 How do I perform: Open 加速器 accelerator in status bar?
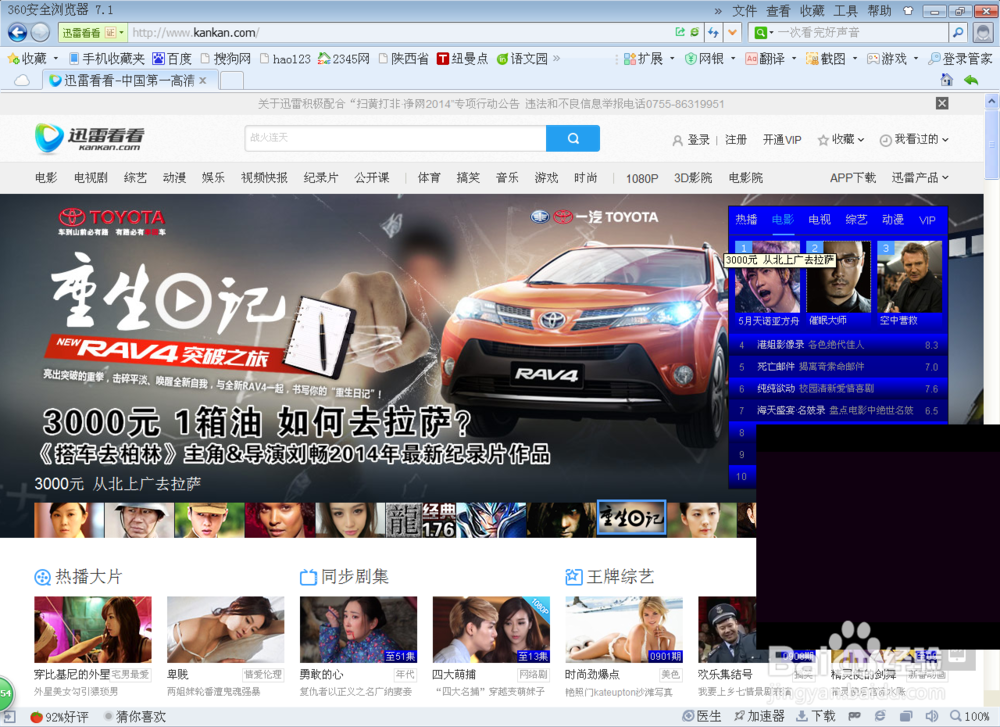759,716
